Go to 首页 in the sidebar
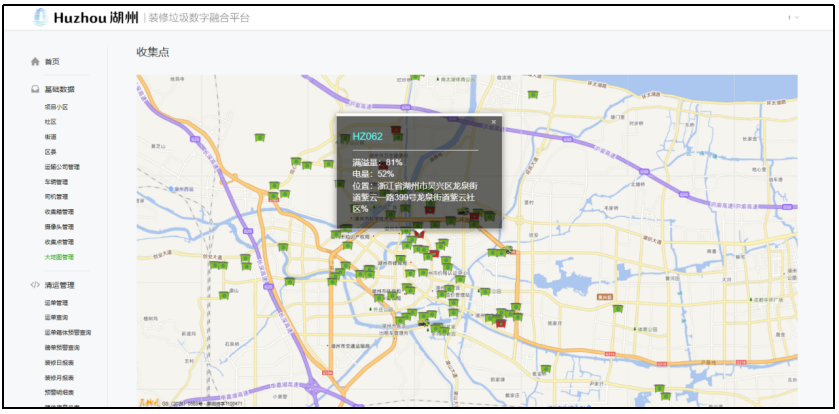 52,62
